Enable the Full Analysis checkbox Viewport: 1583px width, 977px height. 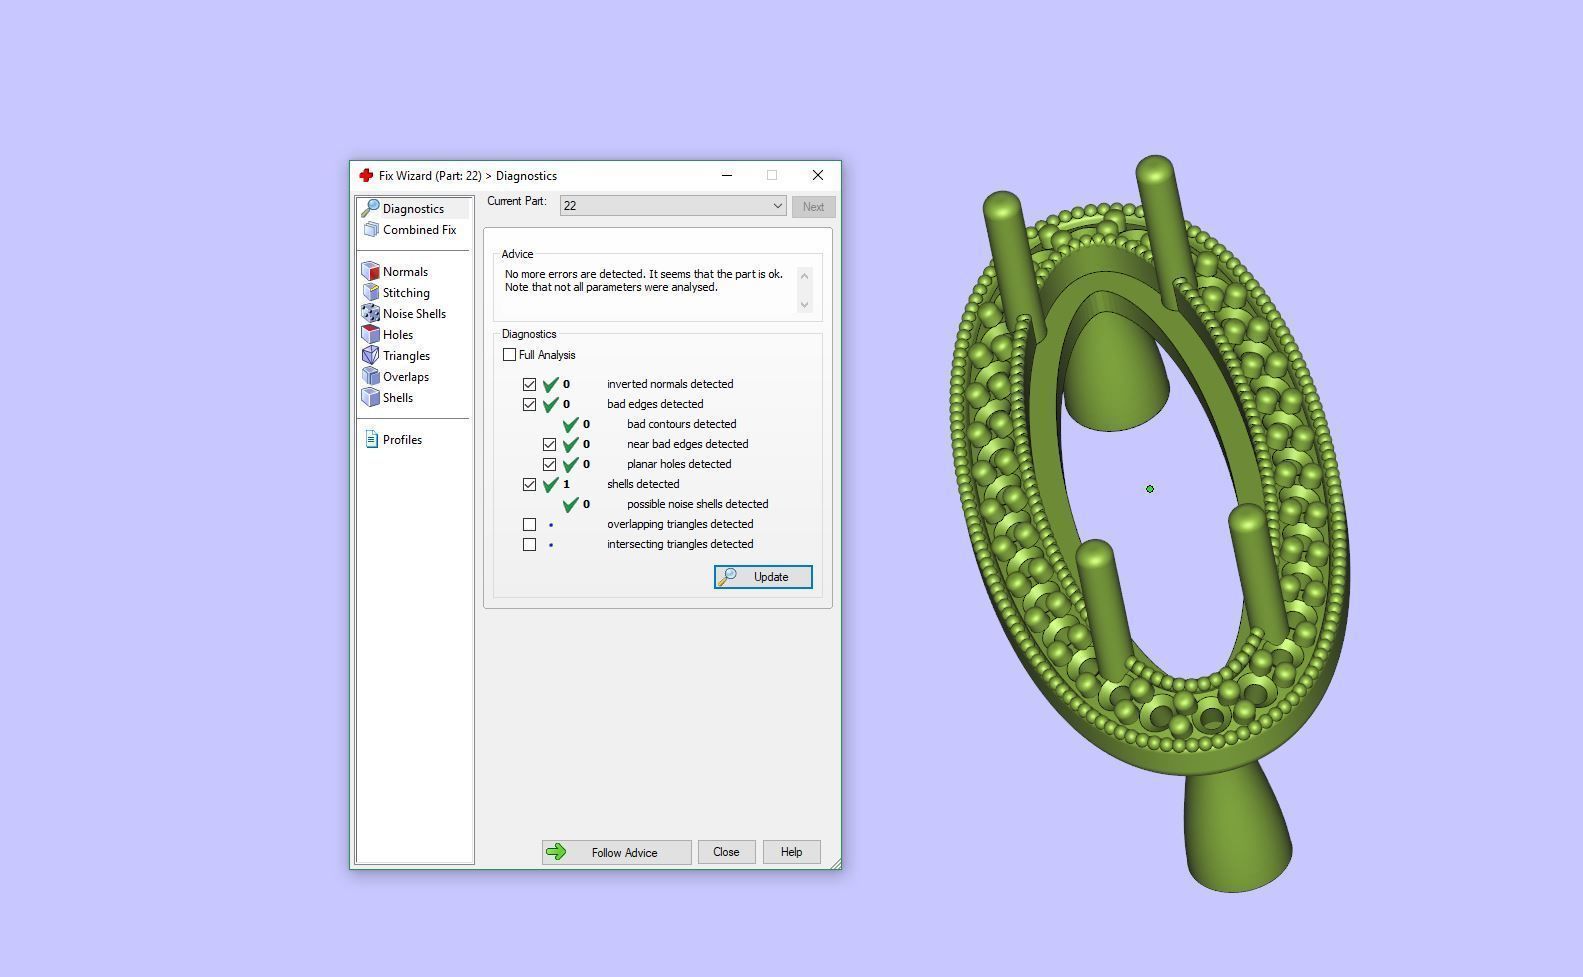click(x=510, y=355)
